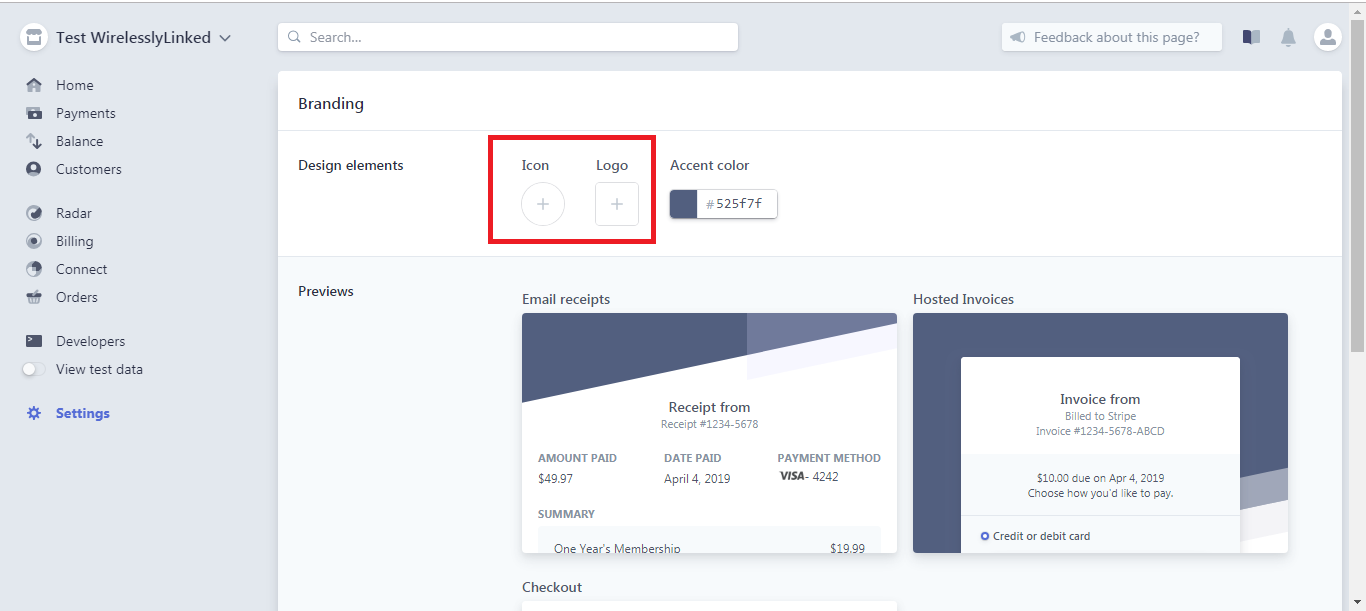
Task: Click the accent color swatch
Action: pyautogui.click(x=683, y=204)
